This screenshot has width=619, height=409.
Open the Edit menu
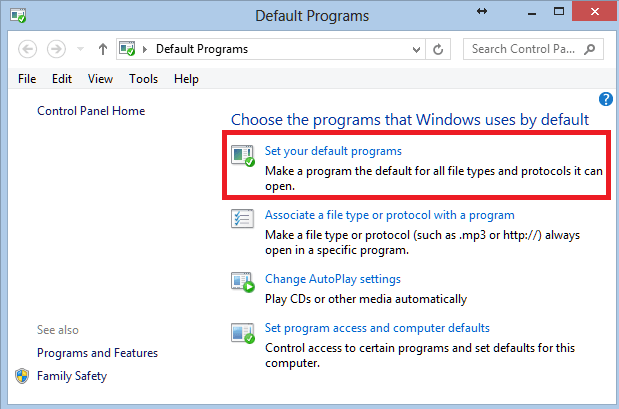62,79
